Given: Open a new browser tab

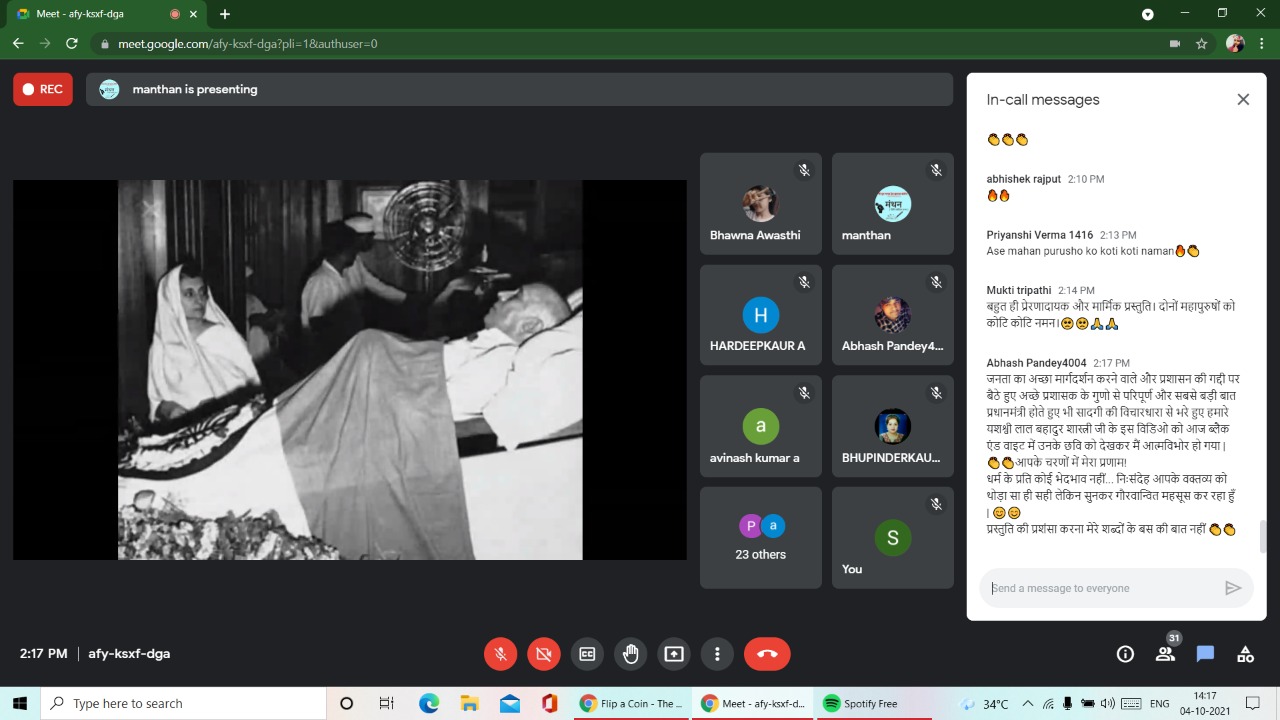Looking at the screenshot, I should pos(225,14).
